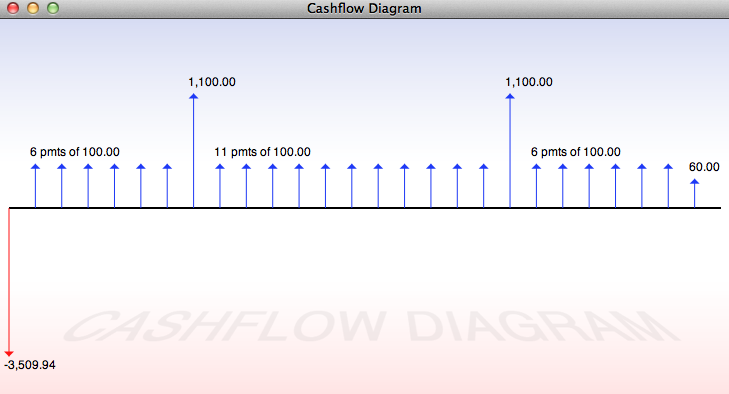Minimize the window with the yellow button
The height and width of the screenshot is (394, 729).
(33, 8)
